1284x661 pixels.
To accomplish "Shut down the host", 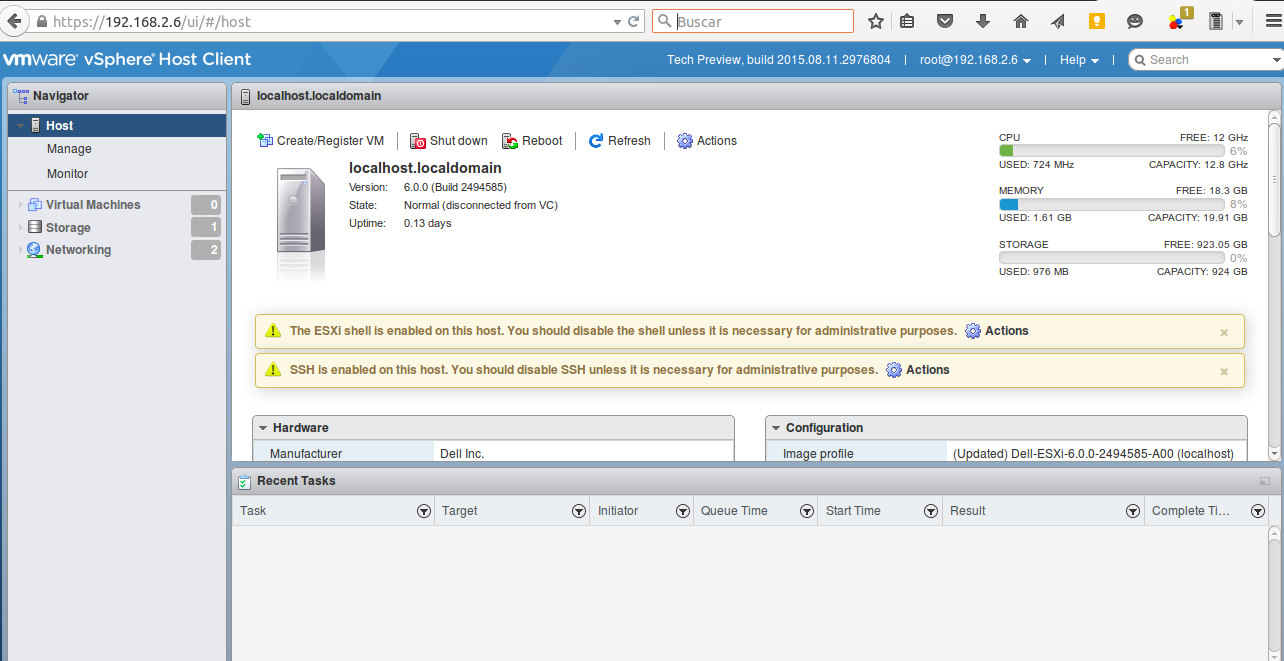I will click(449, 141).
